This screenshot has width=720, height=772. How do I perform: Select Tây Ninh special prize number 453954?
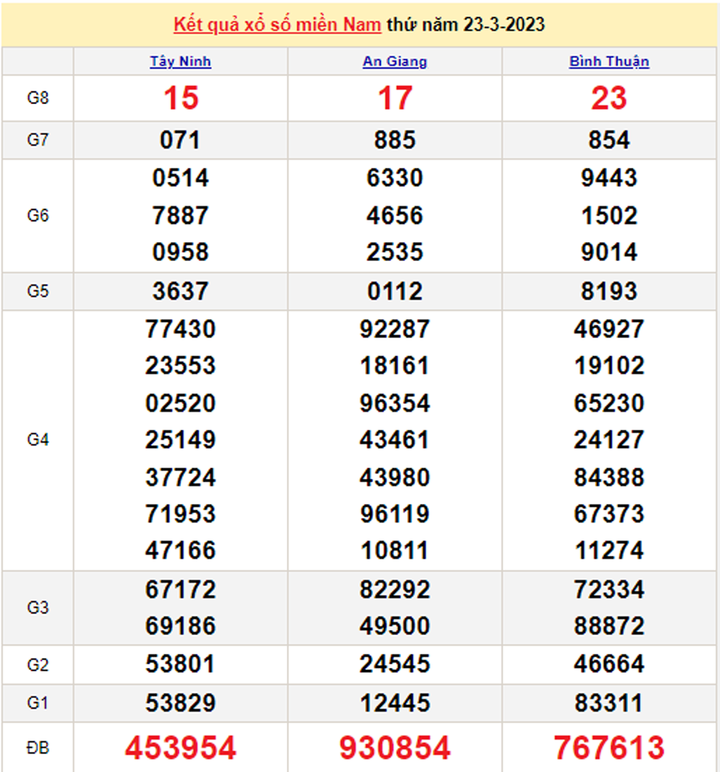[x=180, y=747]
